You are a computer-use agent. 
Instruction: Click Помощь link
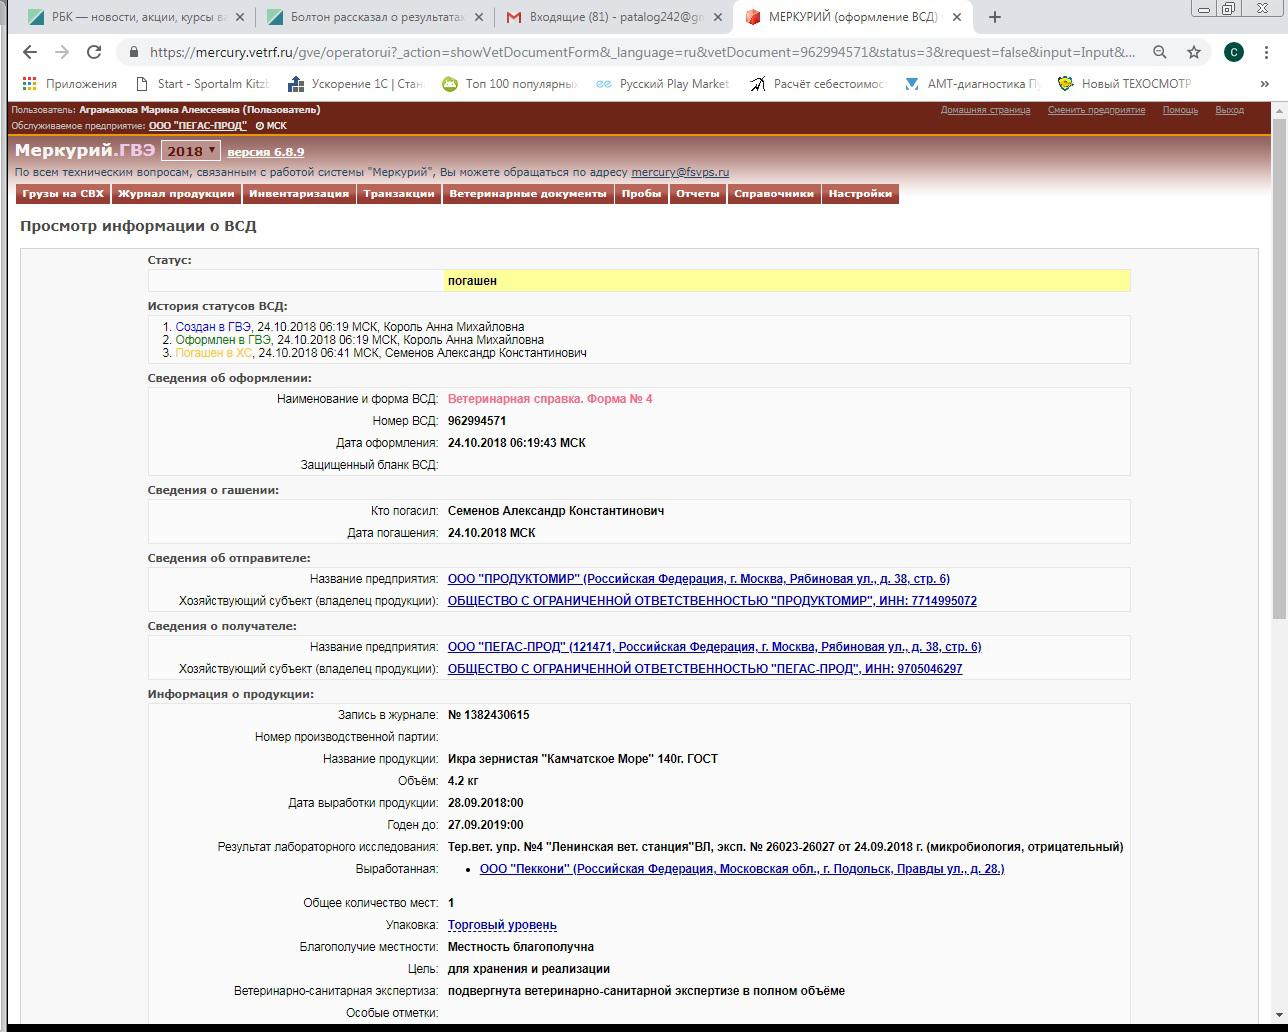1180,110
